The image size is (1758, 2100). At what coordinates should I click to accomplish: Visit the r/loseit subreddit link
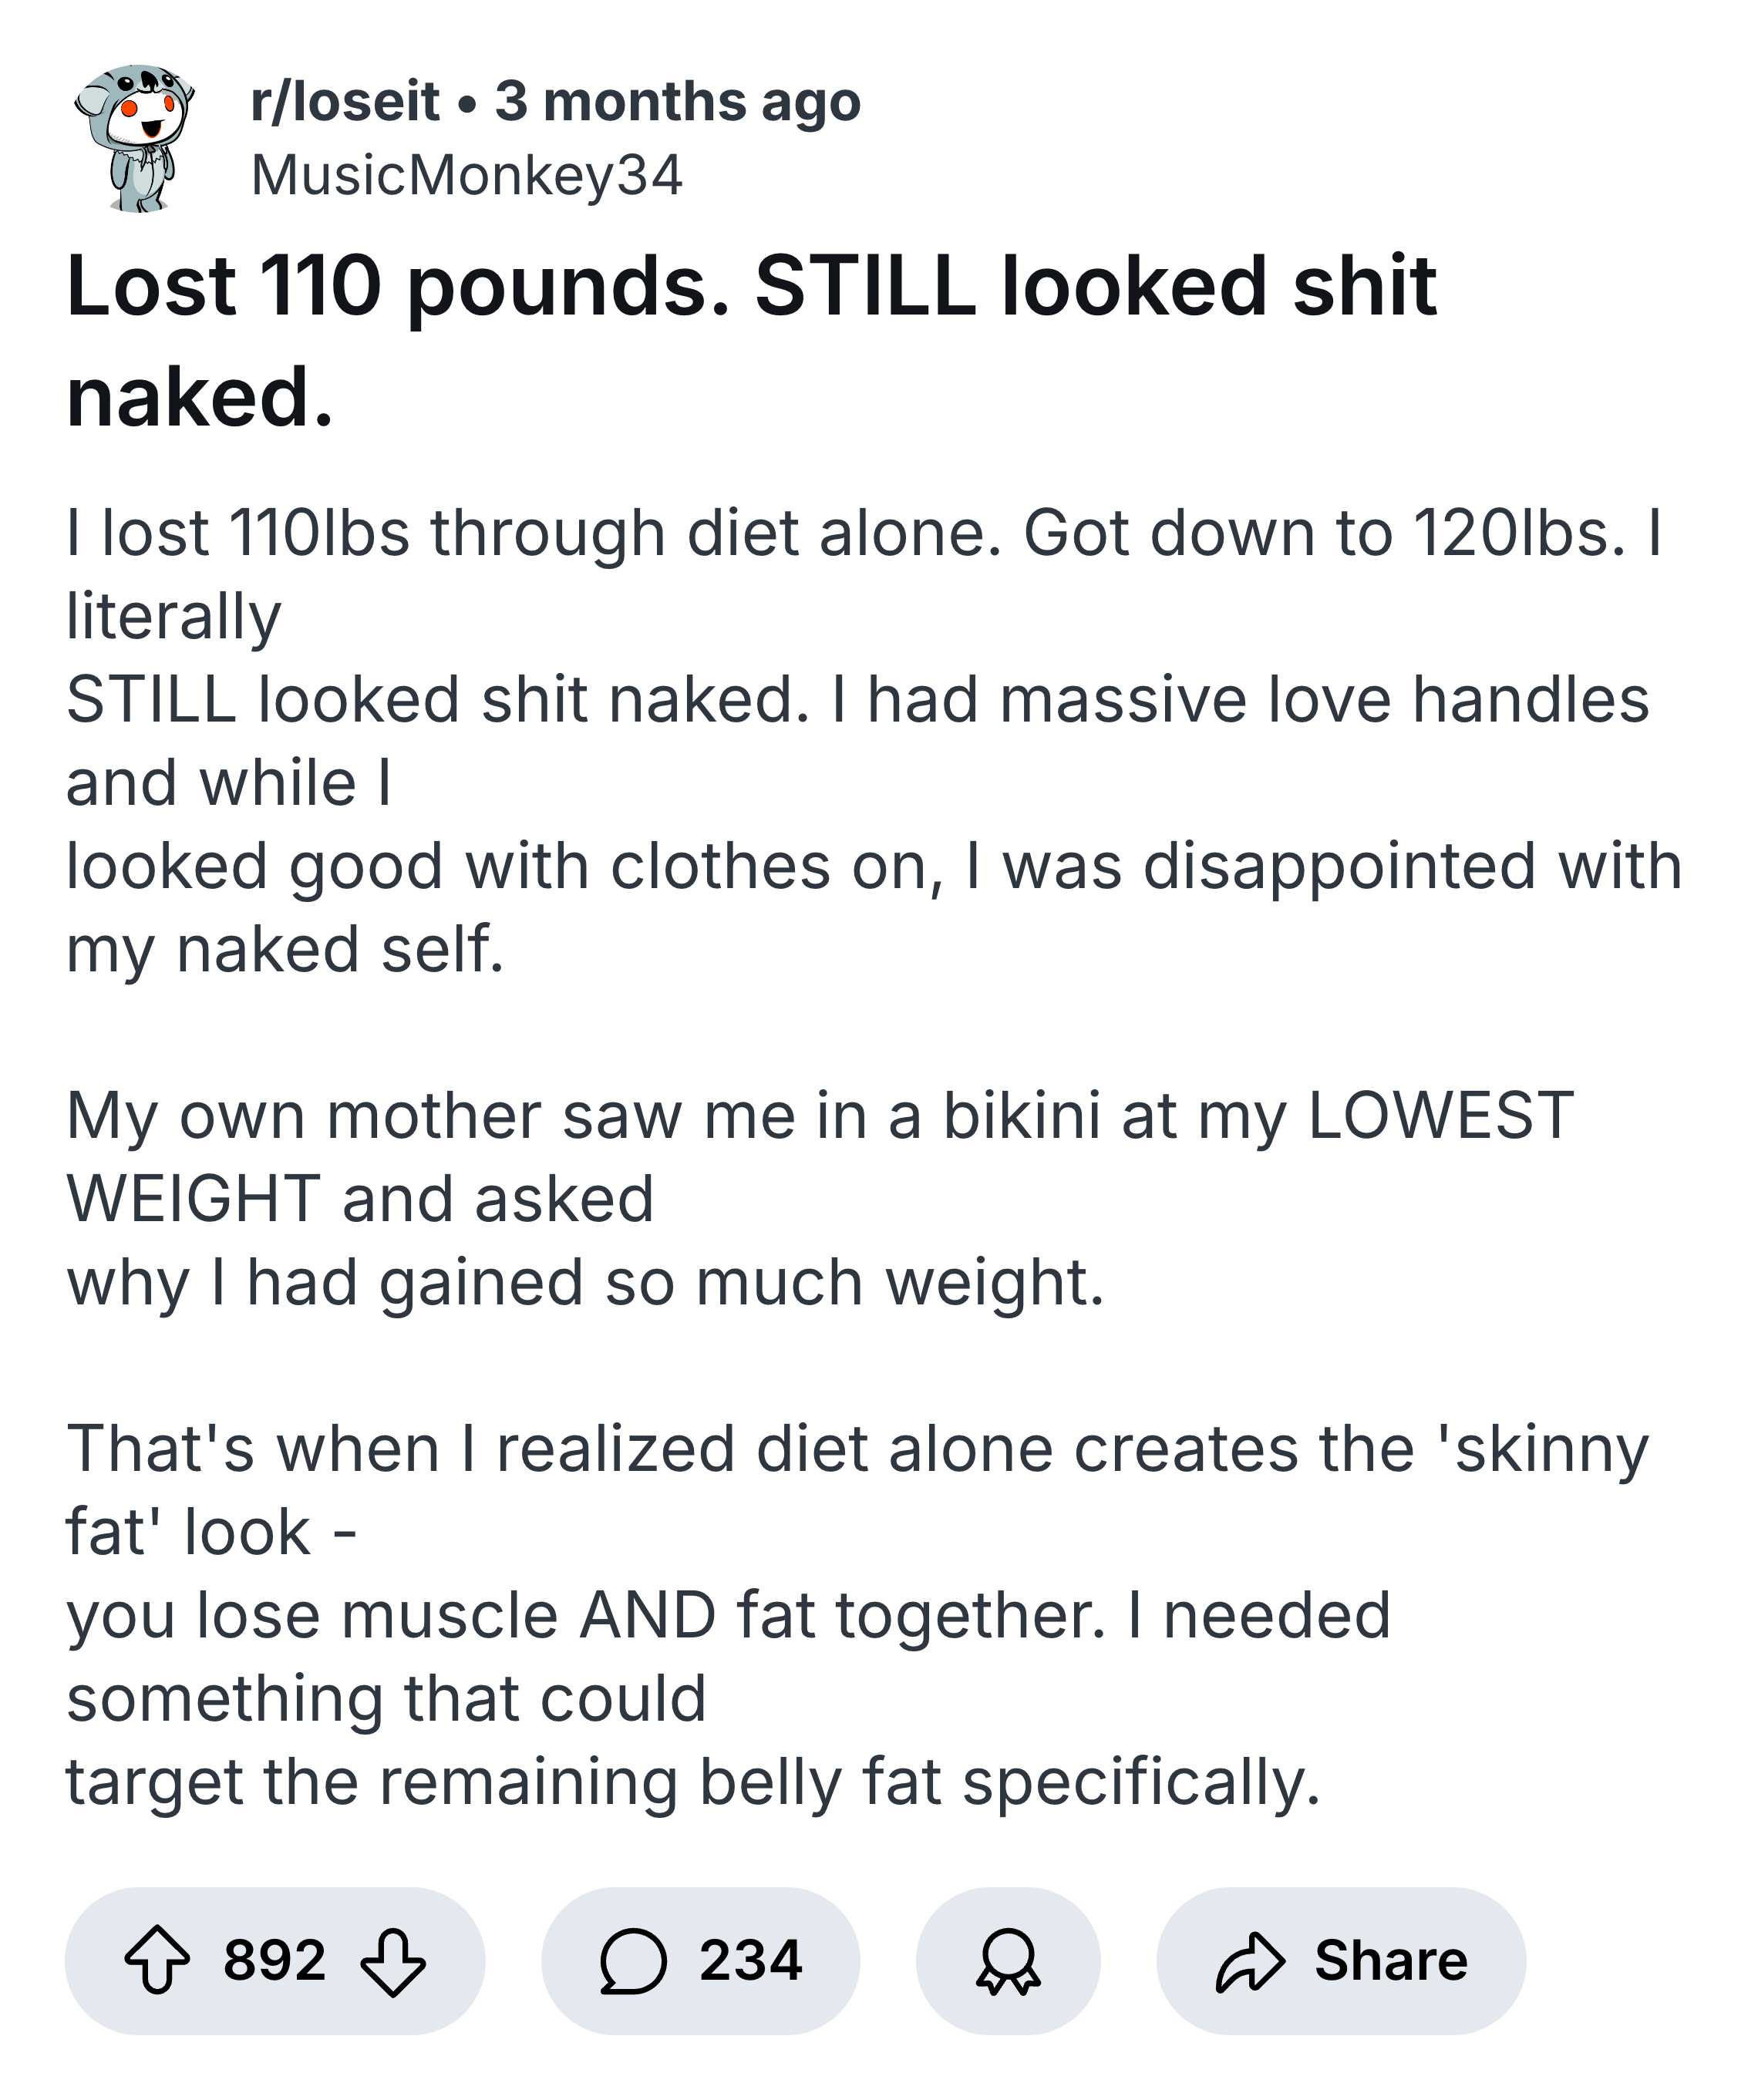(345, 102)
